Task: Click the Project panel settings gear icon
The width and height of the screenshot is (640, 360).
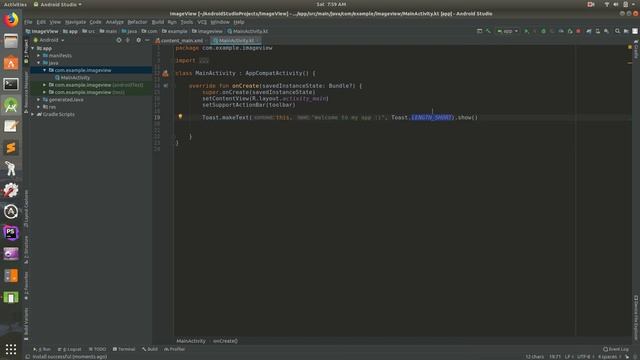Action: [x=138, y=40]
